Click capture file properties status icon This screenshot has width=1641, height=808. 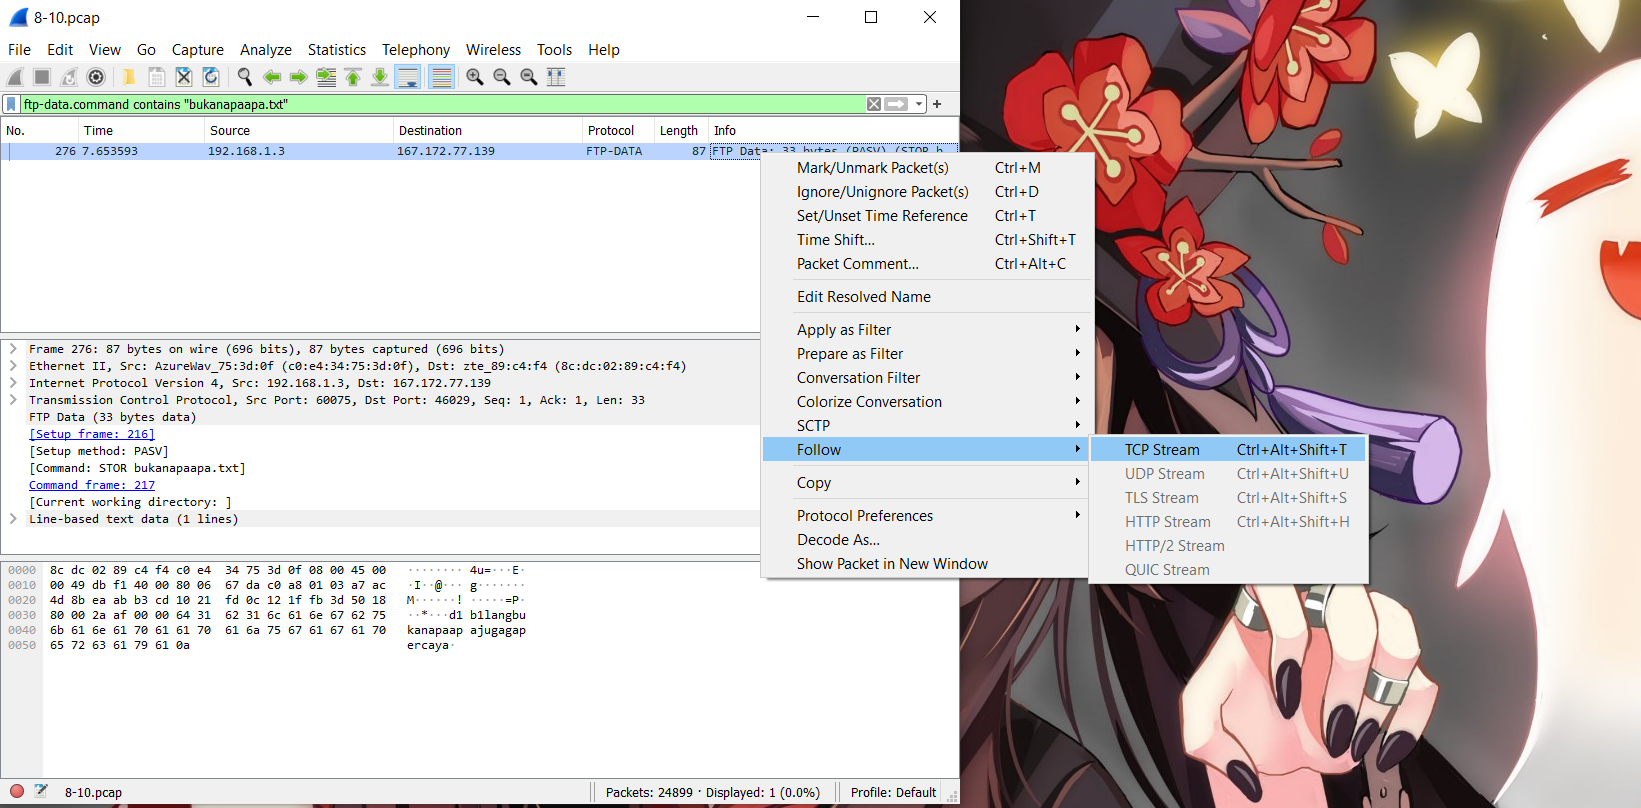pyautogui.click(x=41, y=791)
